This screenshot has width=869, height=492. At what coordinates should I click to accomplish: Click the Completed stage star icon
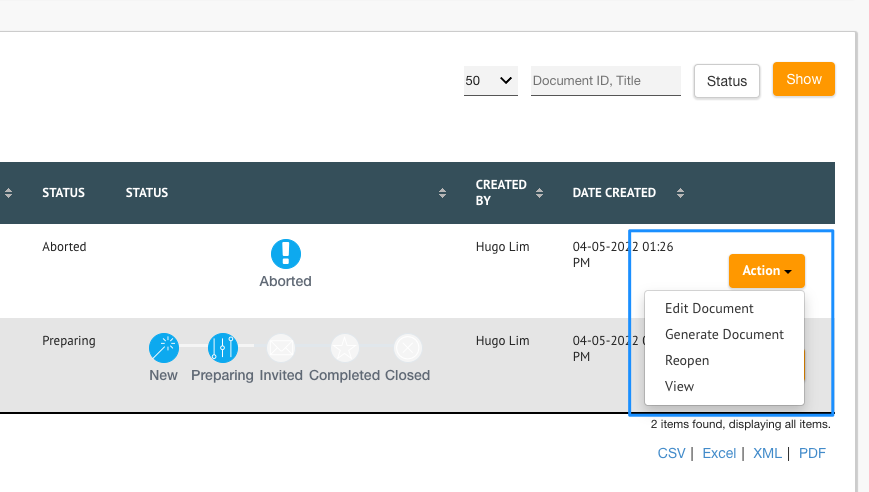345,348
